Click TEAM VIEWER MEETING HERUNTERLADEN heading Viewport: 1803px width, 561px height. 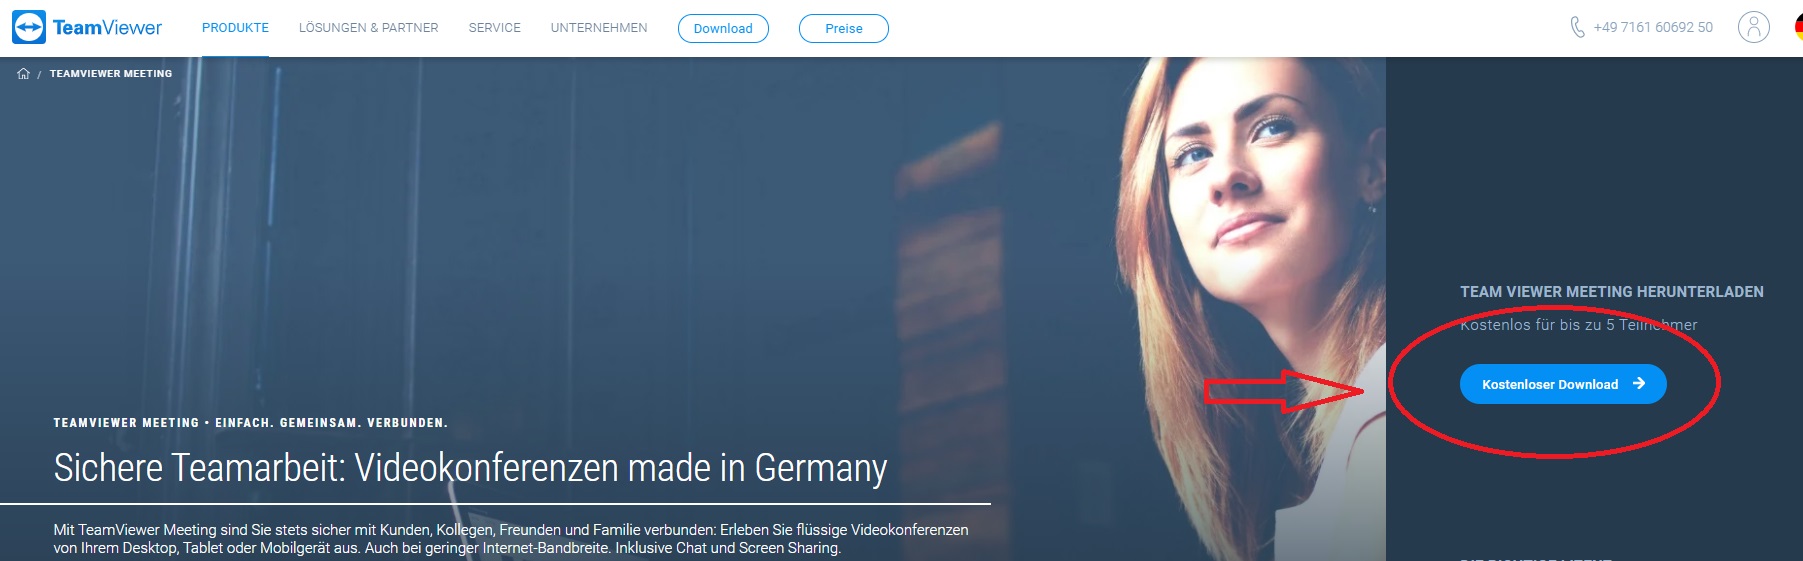click(x=1612, y=292)
